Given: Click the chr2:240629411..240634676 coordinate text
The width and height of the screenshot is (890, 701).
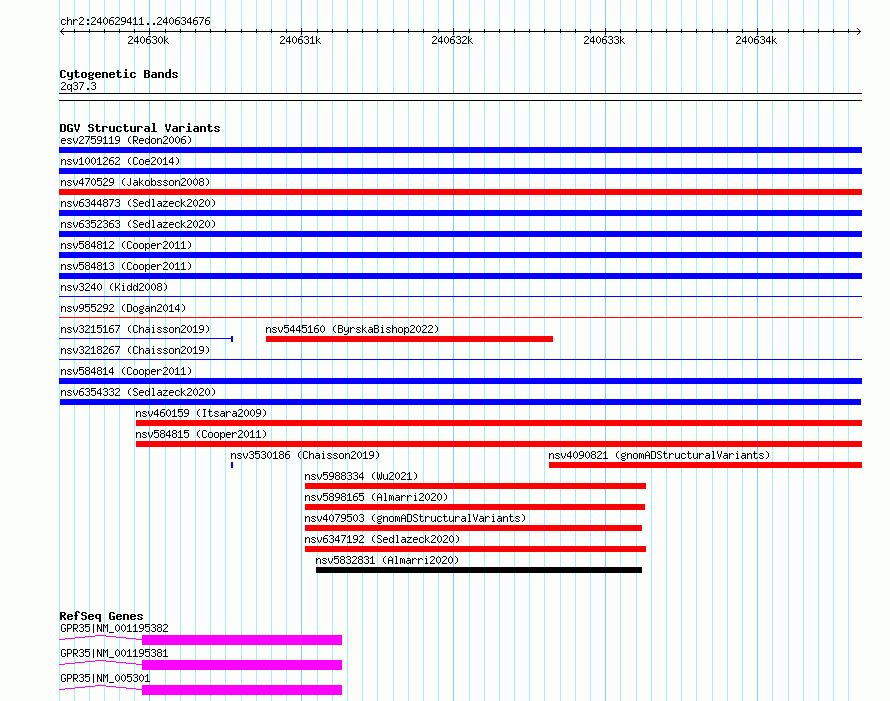Looking at the screenshot, I should [135, 21].
